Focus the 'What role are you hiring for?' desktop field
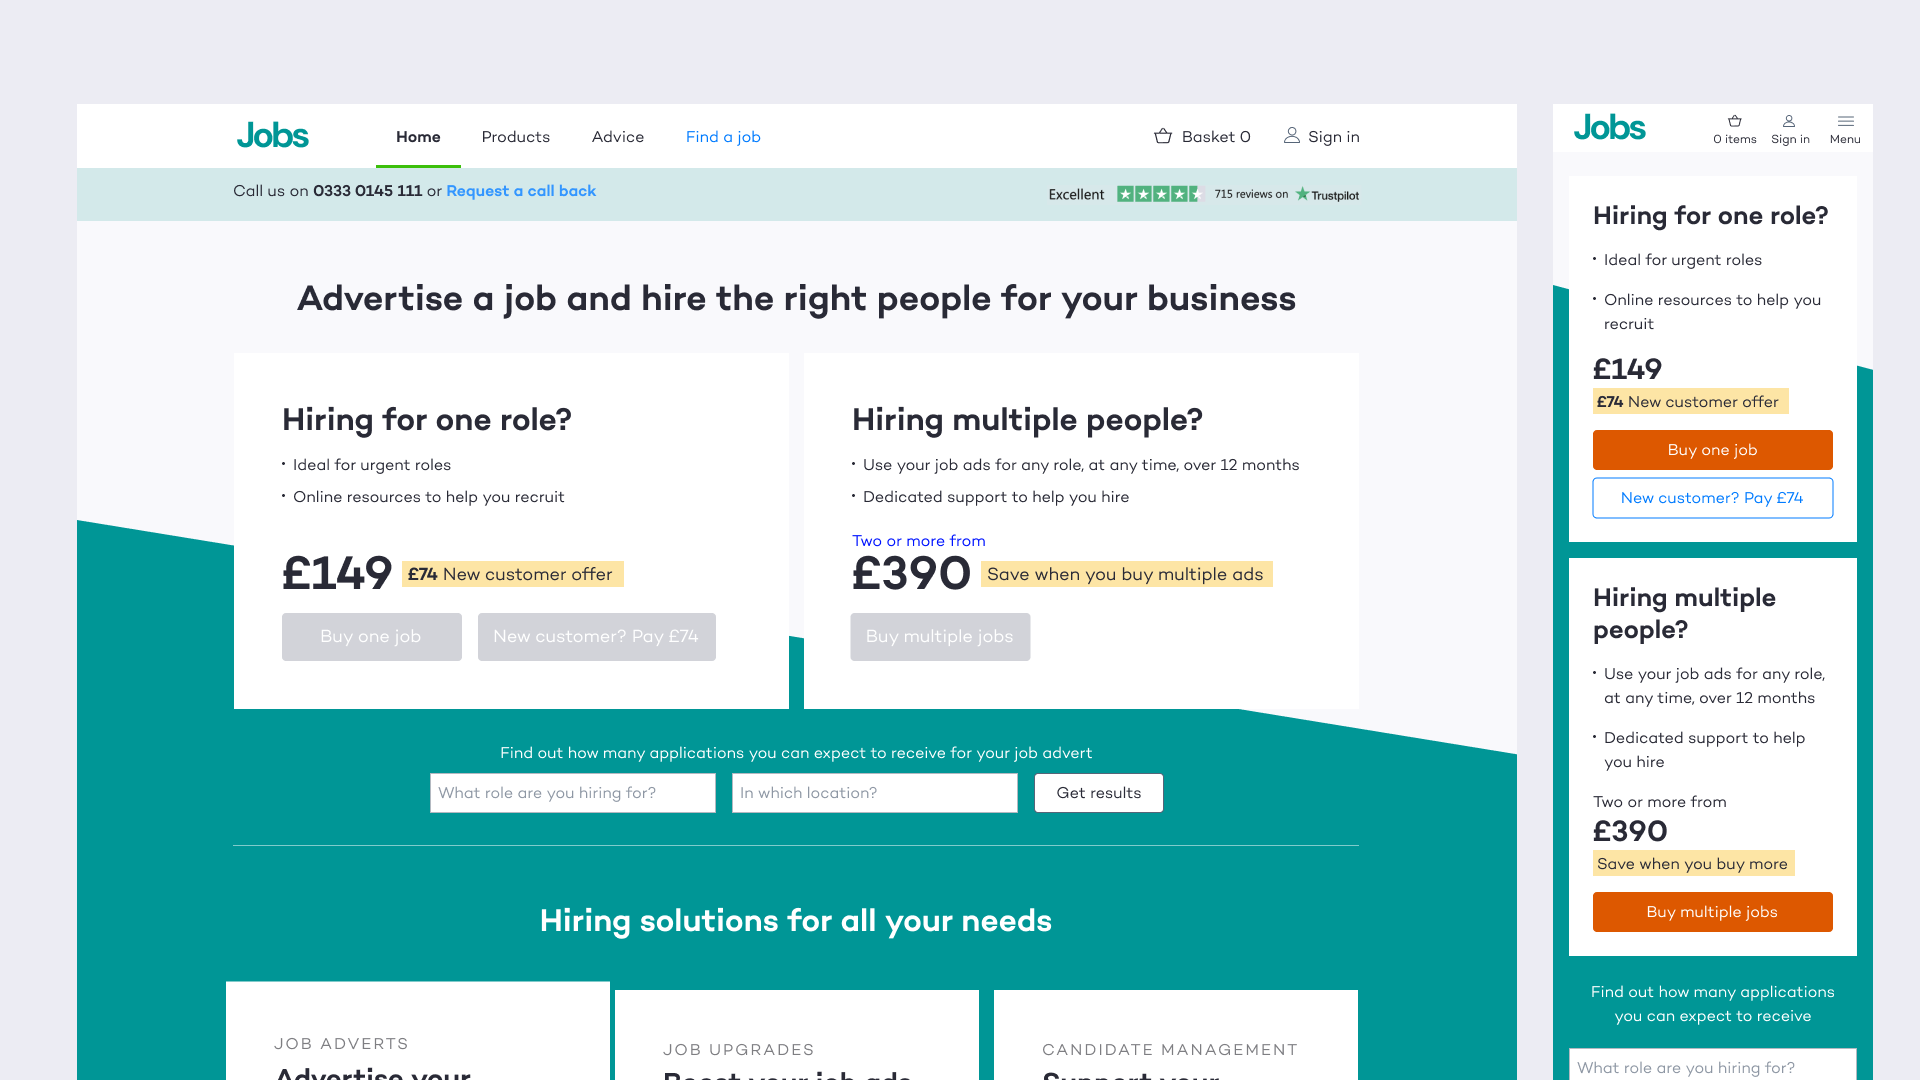Viewport: 1920px width, 1080px height. tap(572, 793)
